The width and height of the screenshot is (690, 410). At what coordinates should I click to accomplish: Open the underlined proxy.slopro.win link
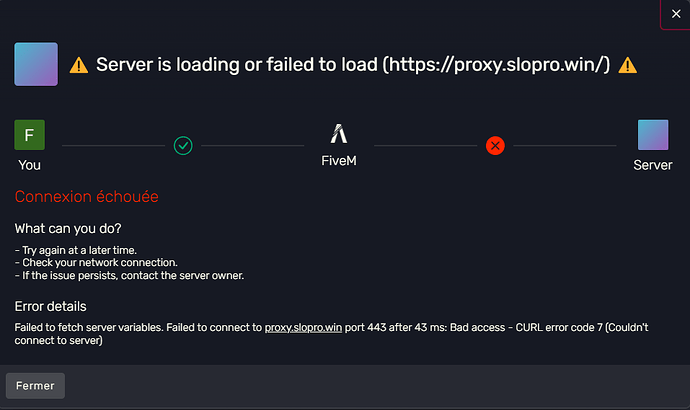pos(303,328)
